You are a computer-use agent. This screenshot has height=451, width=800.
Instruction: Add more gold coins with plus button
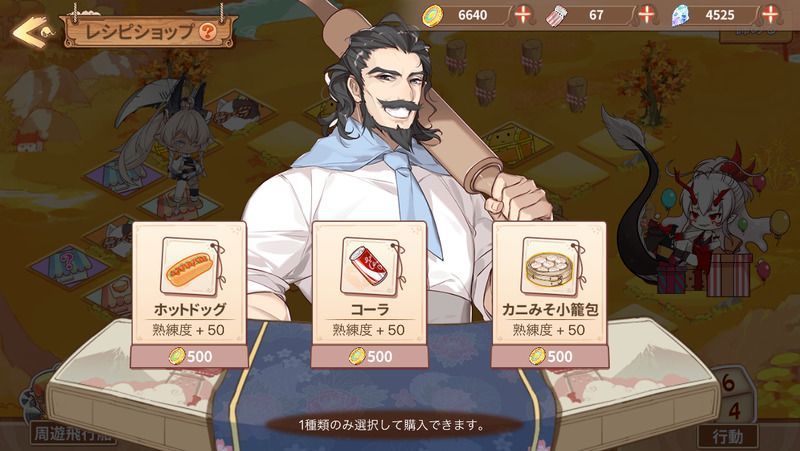click(x=522, y=15)
